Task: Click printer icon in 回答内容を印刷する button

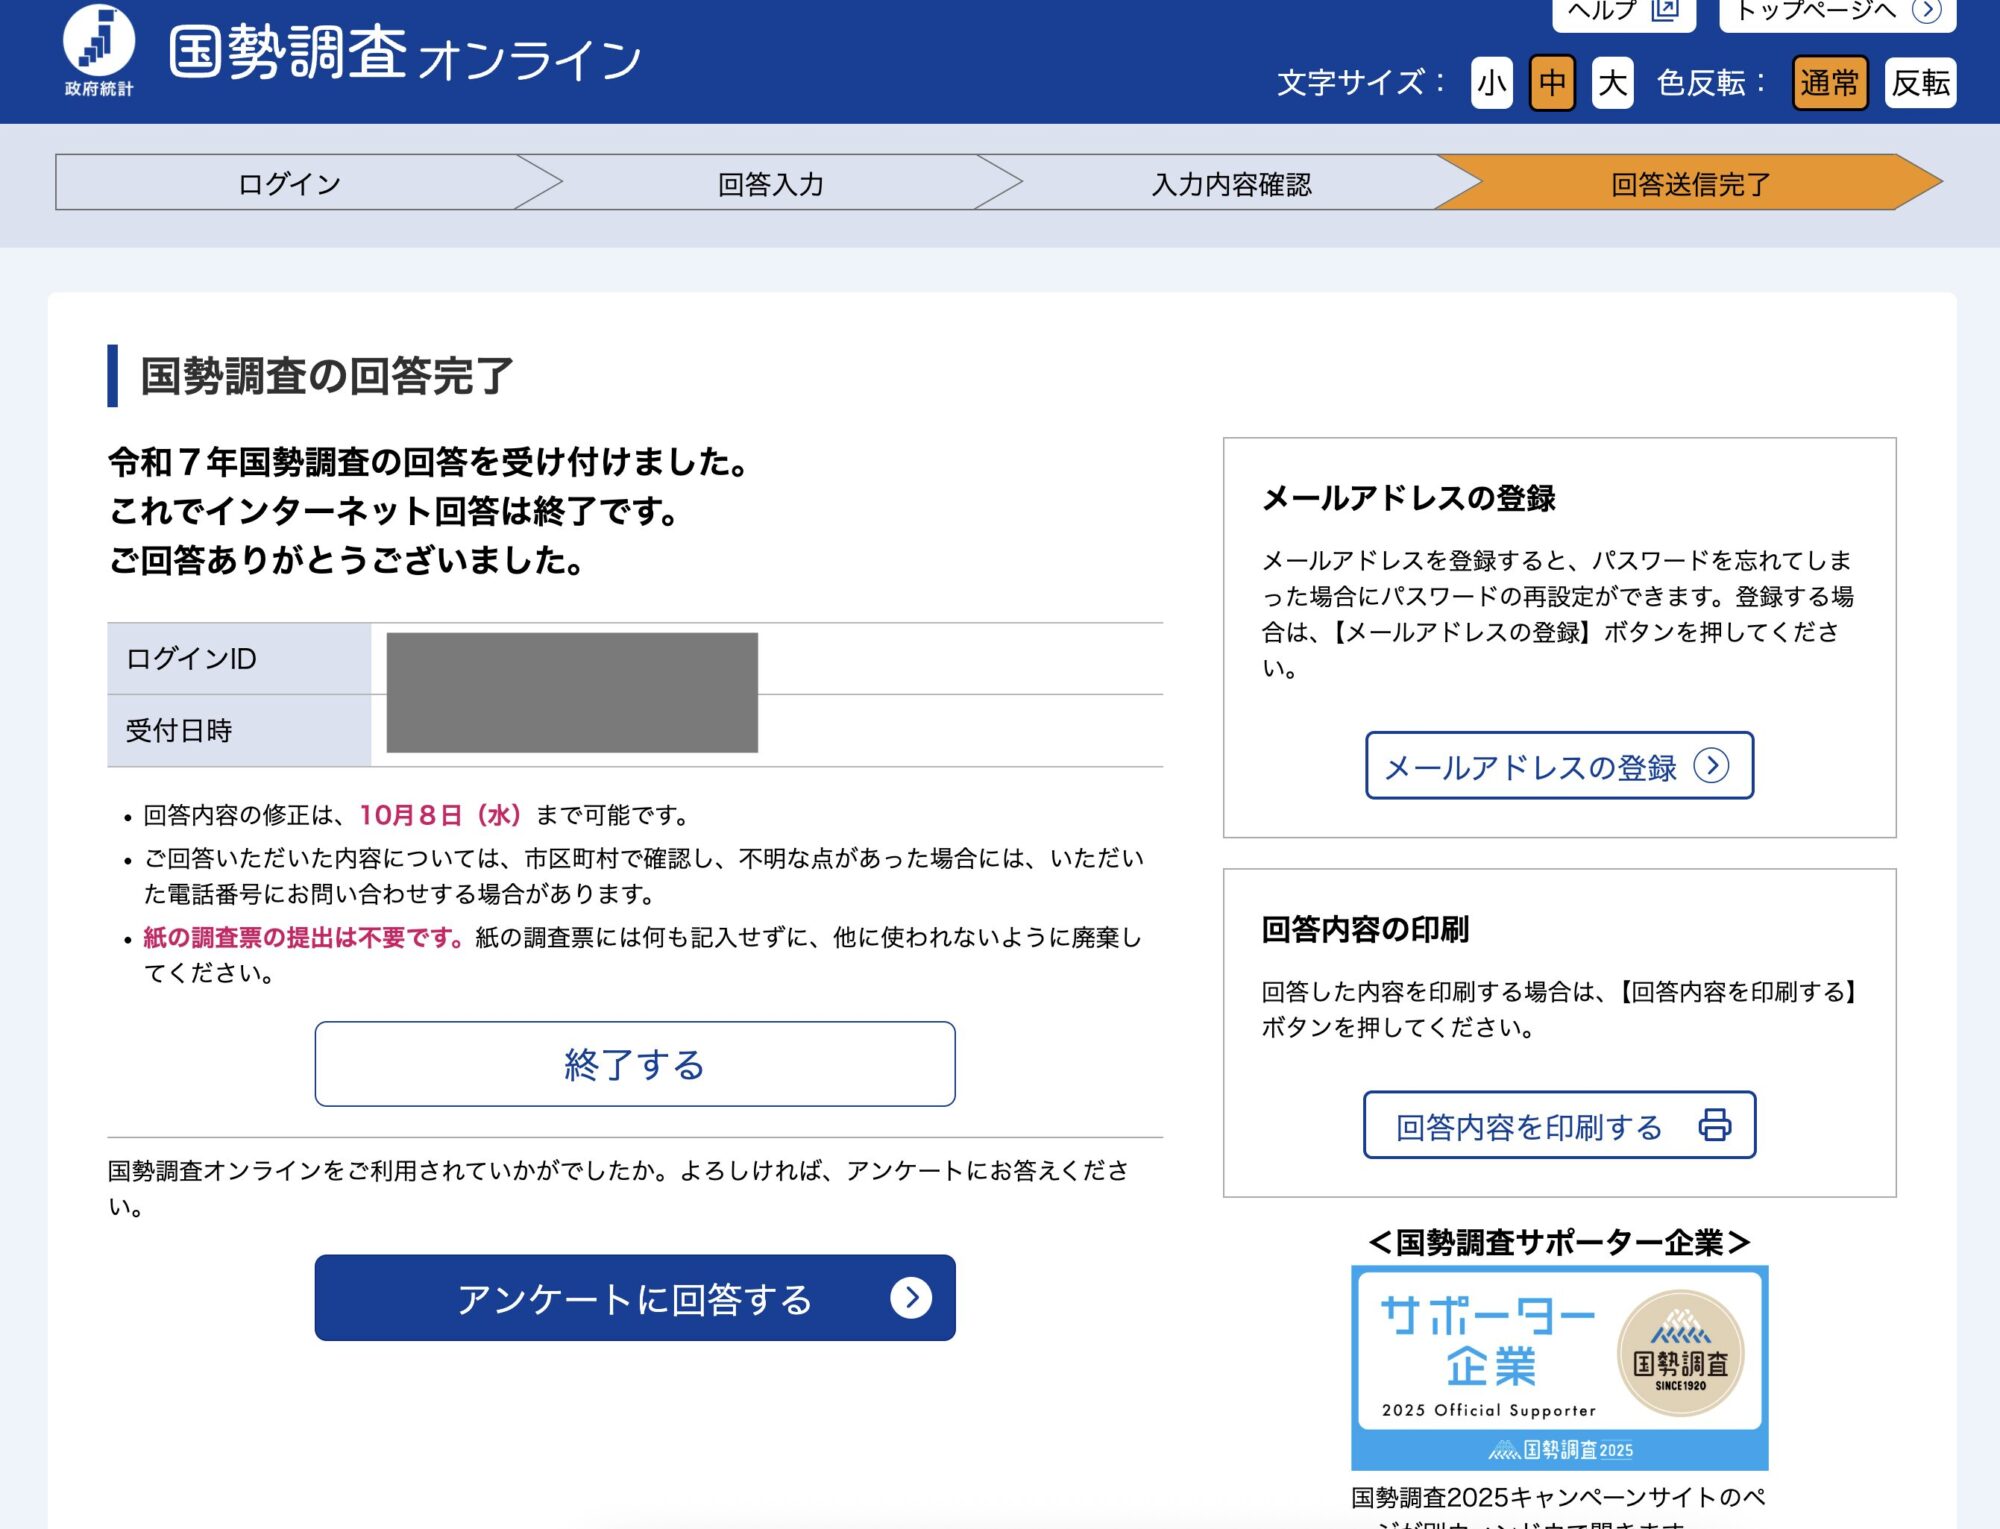Action: click(1714, 1125)
